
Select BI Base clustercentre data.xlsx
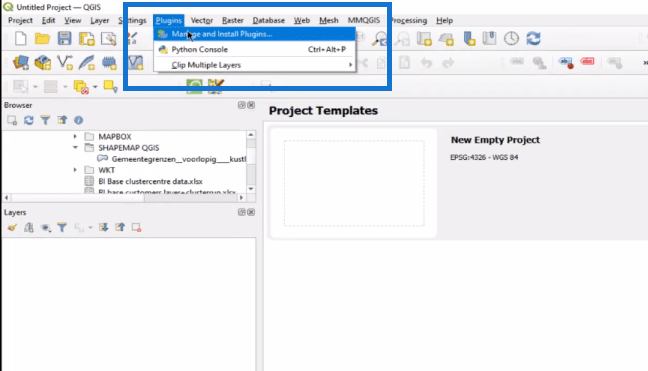coord(150,181)
